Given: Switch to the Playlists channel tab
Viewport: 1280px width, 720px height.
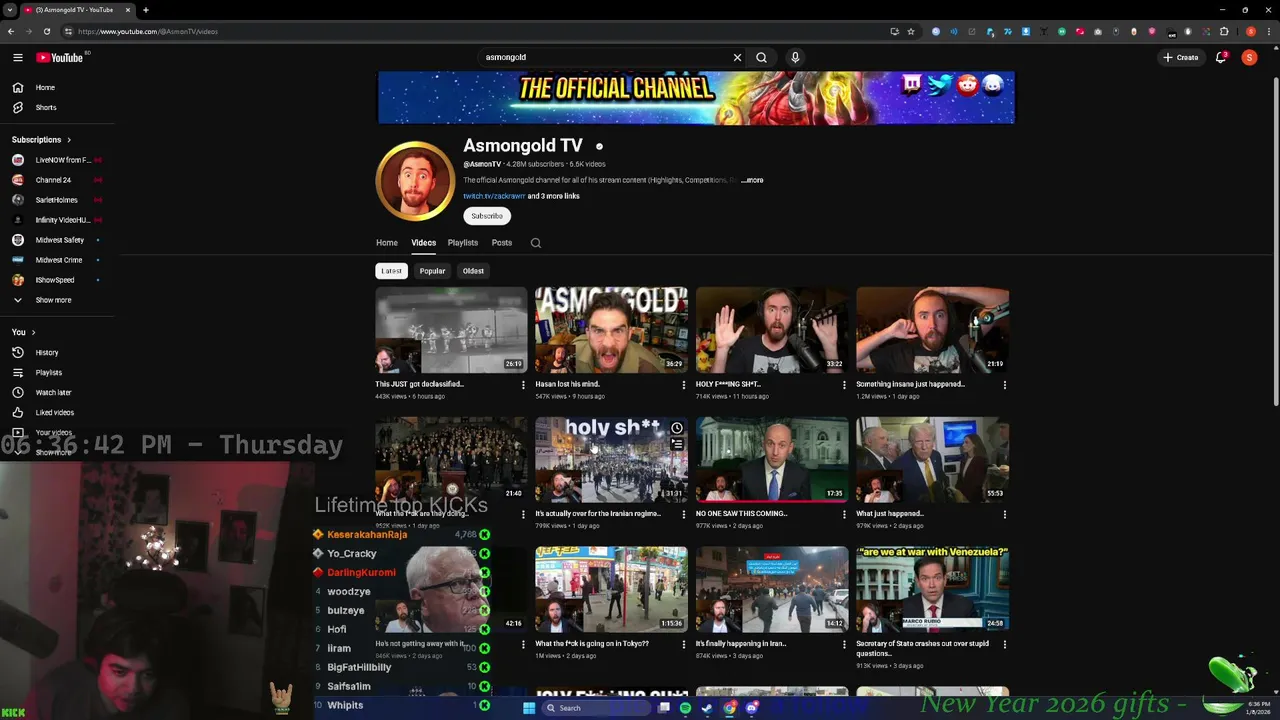Looking at the screenshot, I should pyautogui.click(x=463, y=243).
